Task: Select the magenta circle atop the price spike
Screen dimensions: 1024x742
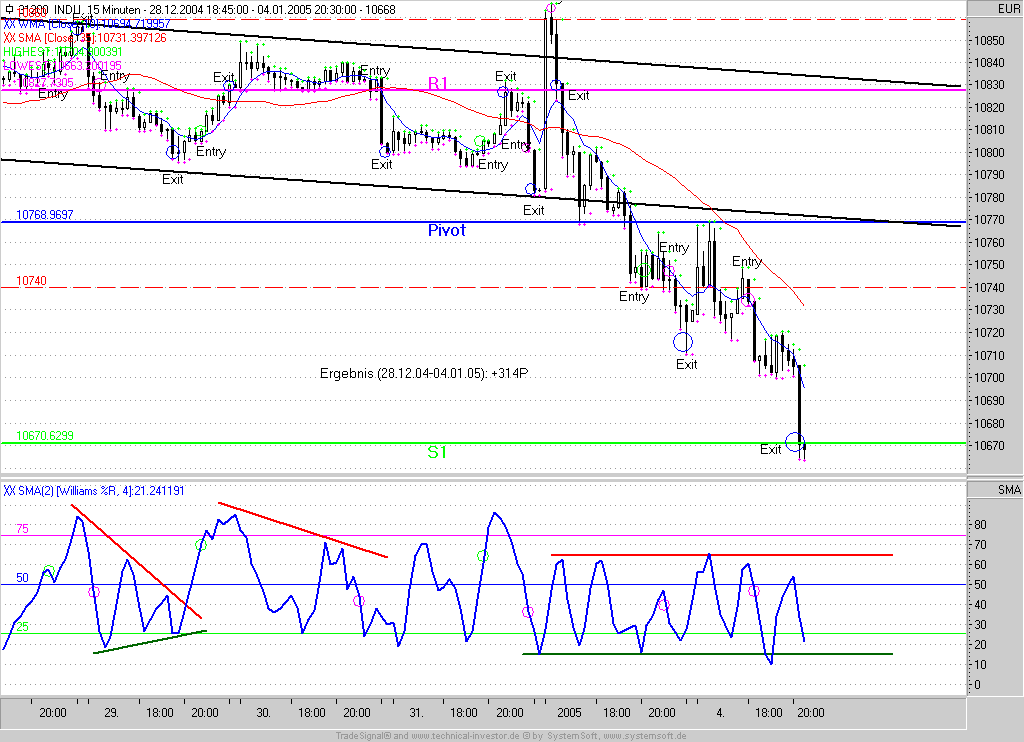Action: click(x=550, y=9)
